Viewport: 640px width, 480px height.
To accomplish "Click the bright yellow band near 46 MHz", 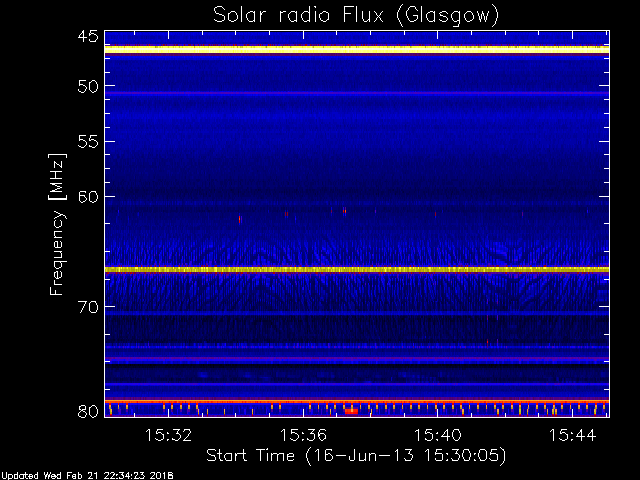I will (x=357, y=50).
